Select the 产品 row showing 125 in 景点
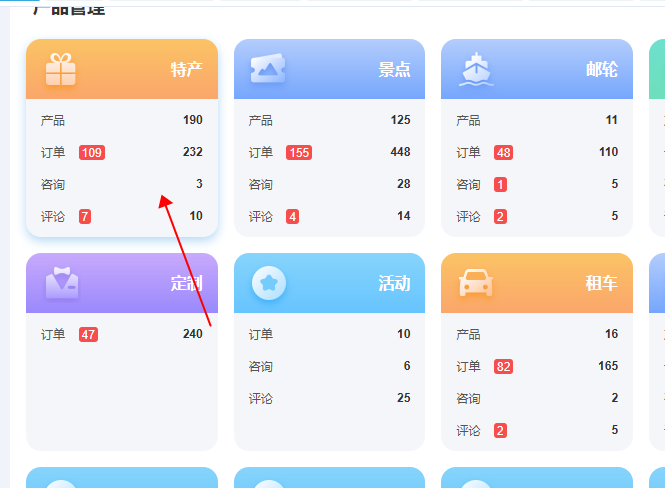 329,121
